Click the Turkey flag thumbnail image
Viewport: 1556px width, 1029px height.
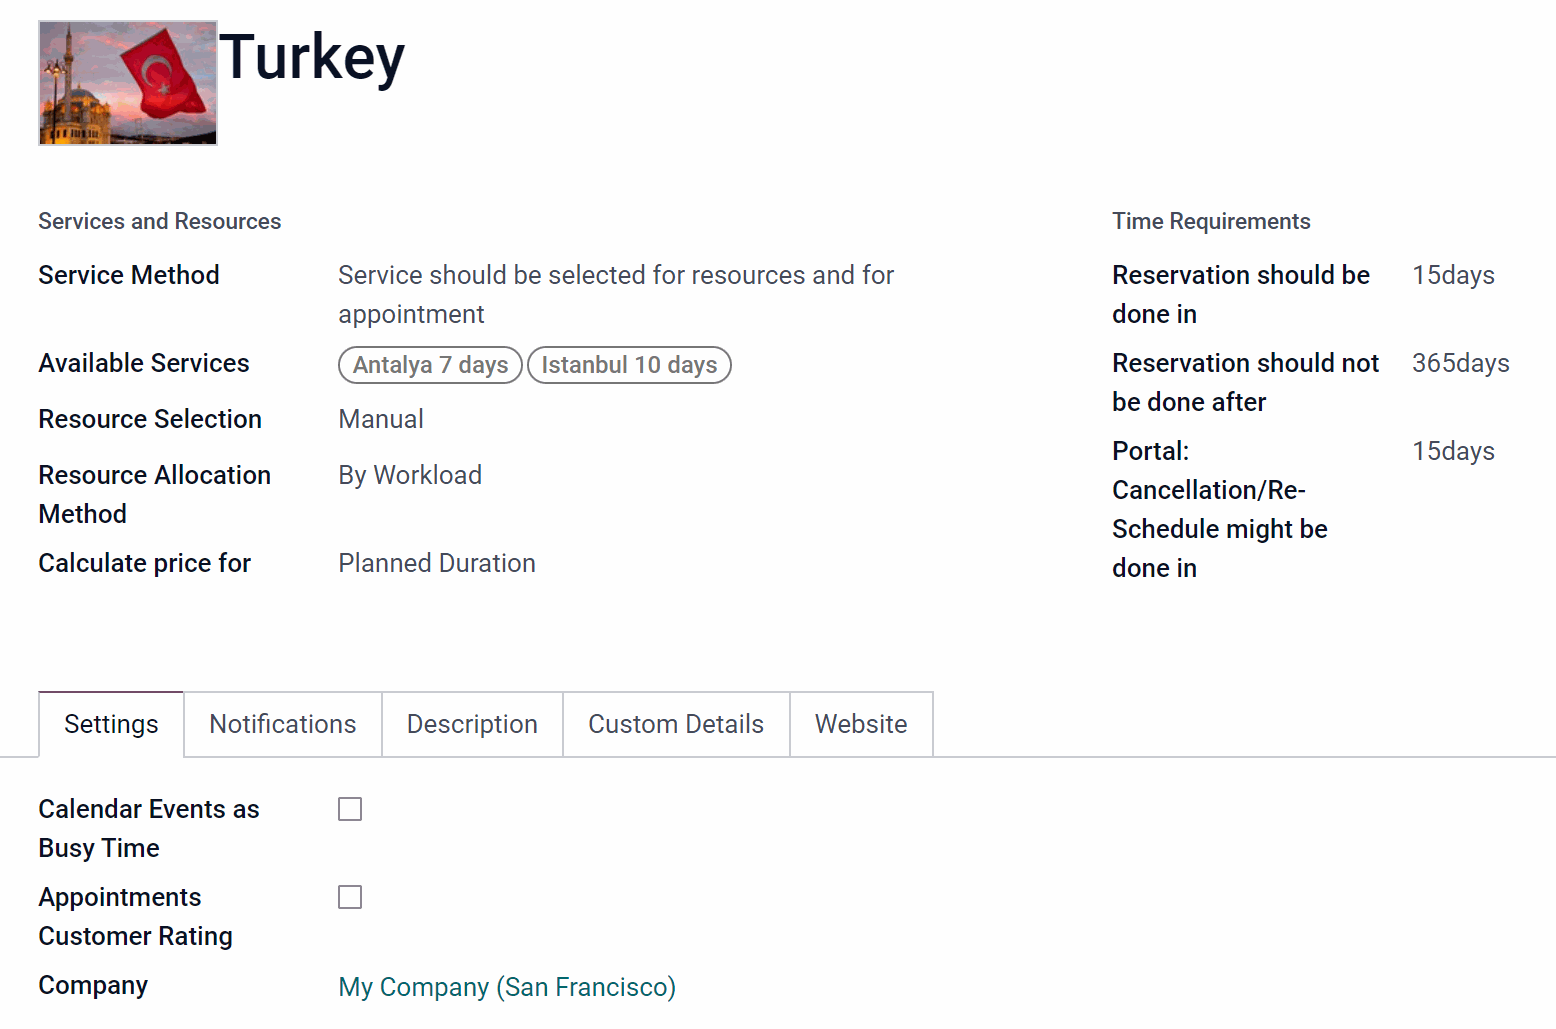[128, 83]
